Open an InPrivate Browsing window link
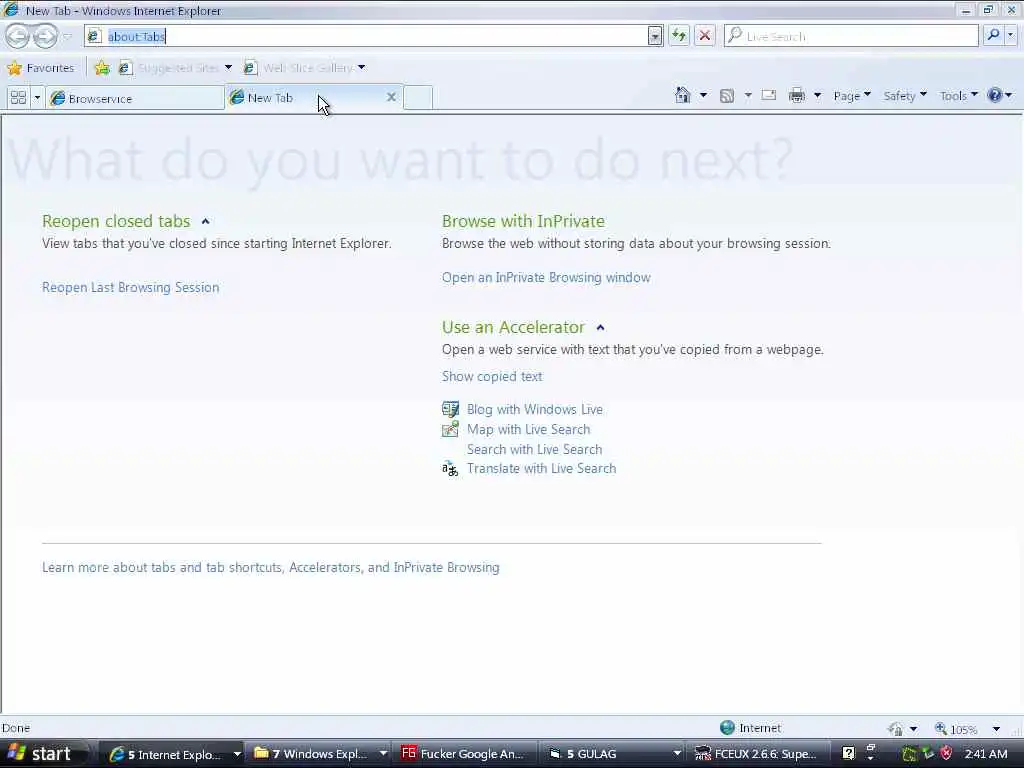 coord(546,278)
